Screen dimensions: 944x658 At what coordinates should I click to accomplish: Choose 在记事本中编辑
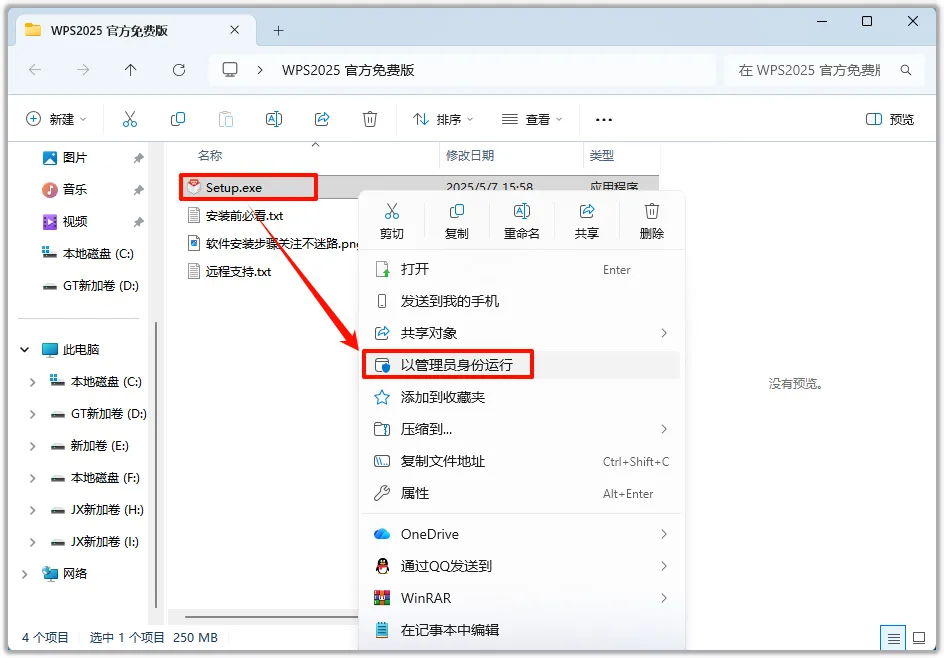pos(521,630)
